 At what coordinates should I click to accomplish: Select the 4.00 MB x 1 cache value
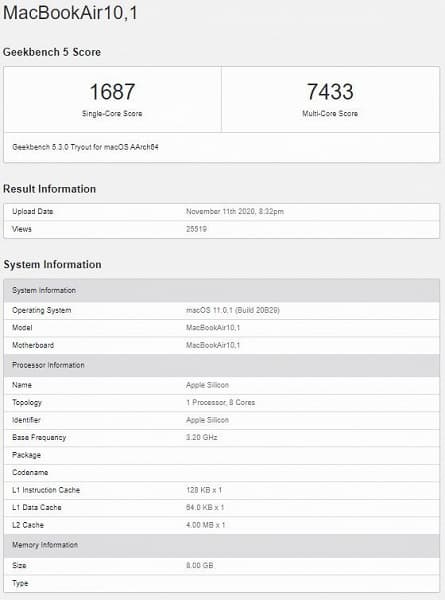205,525
